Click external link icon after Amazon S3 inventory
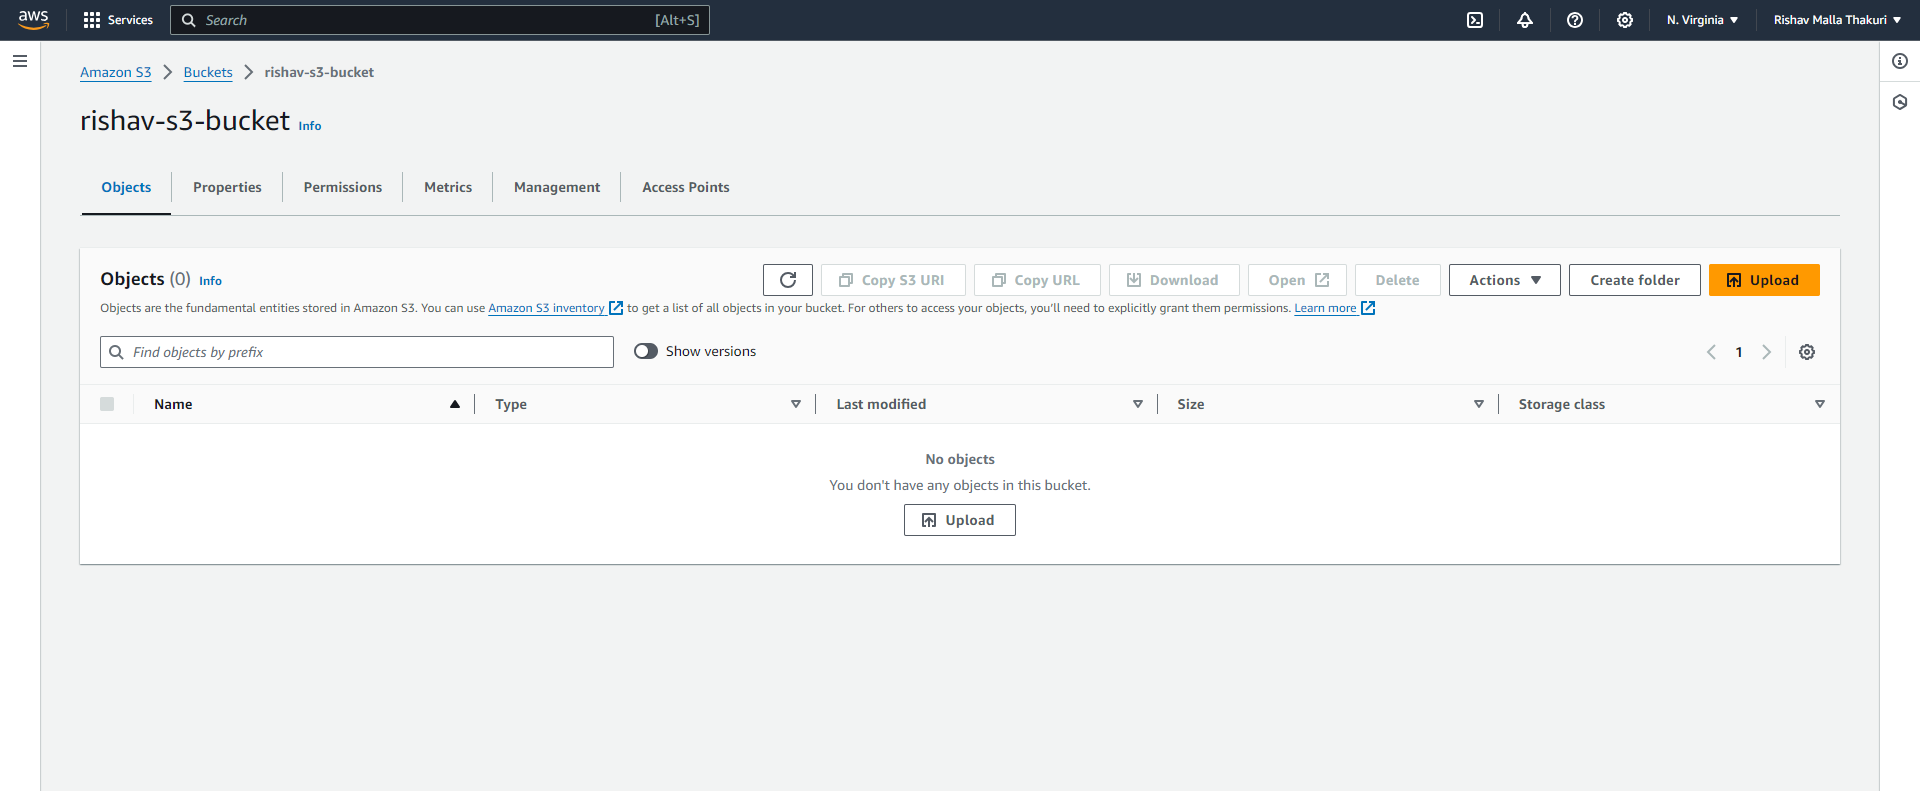This screenshot has width=1920, height=791. [616, 308]
